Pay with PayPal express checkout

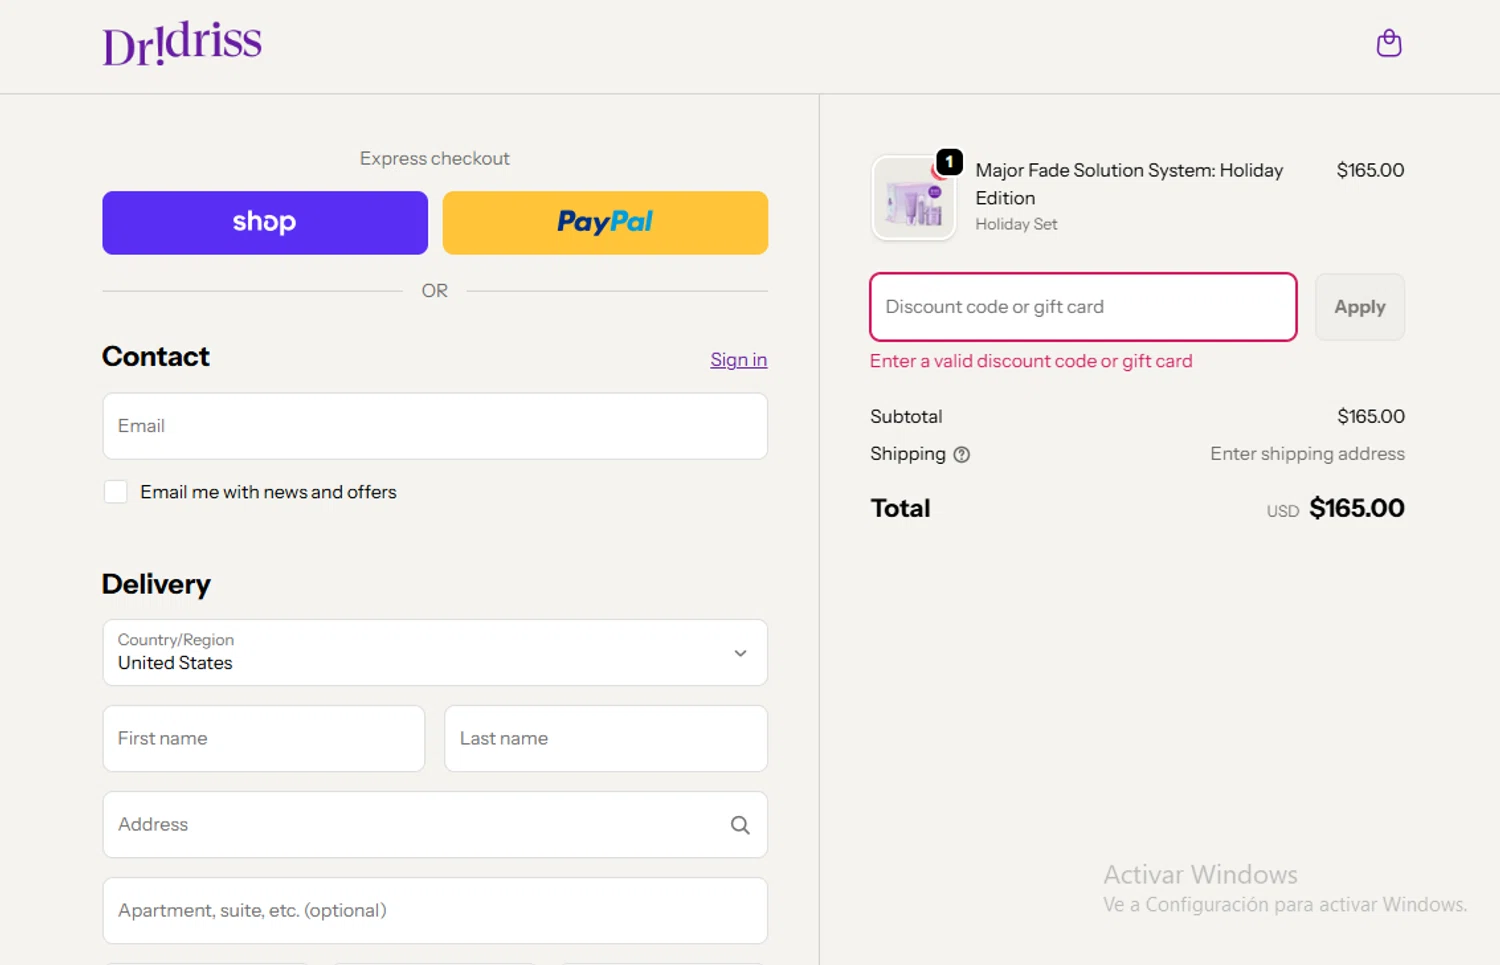[x=605, y=223]
